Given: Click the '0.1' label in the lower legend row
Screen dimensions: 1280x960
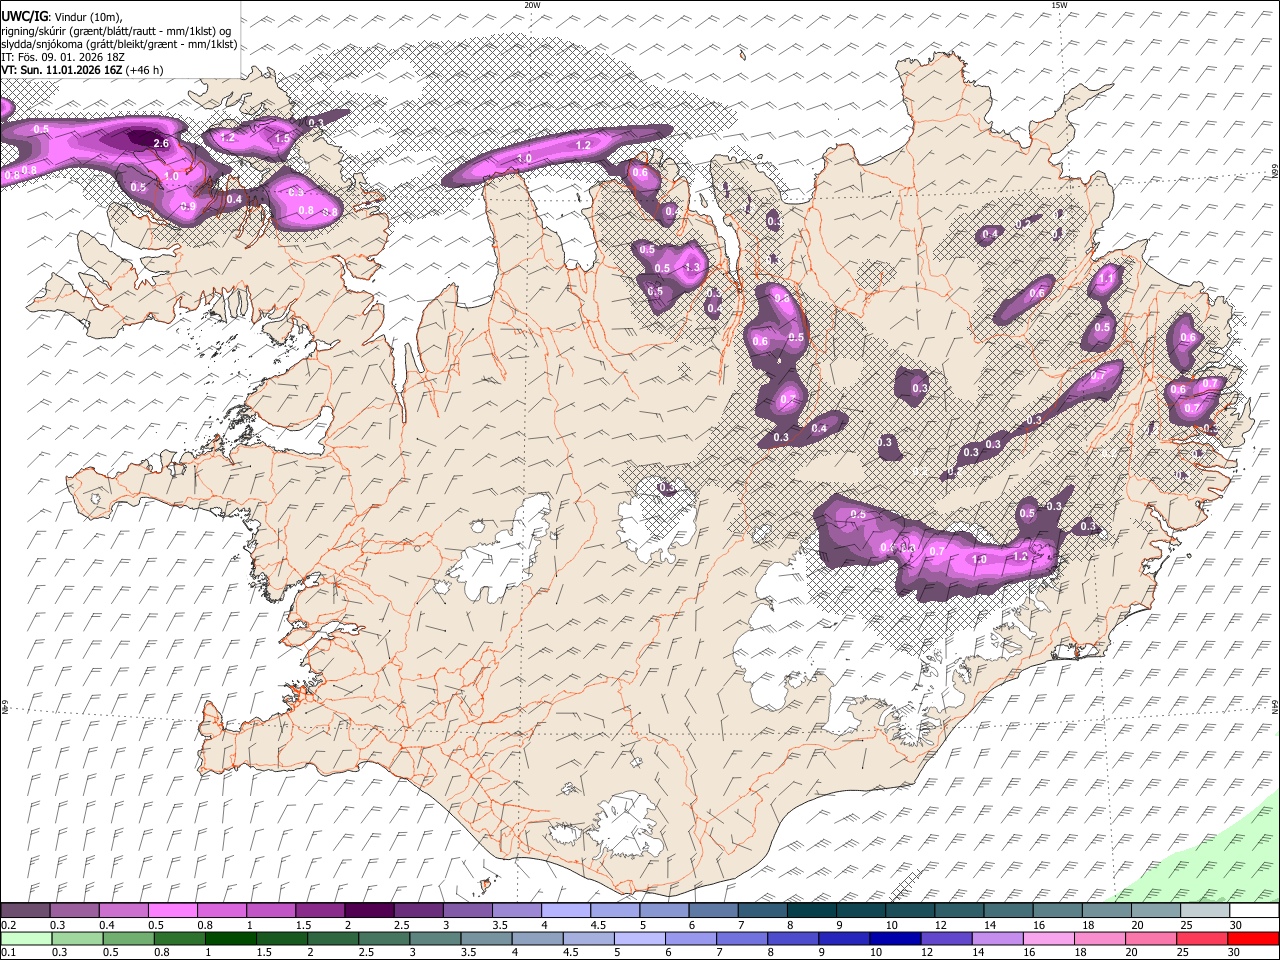Looking at the screenshot, I should 9,953.
